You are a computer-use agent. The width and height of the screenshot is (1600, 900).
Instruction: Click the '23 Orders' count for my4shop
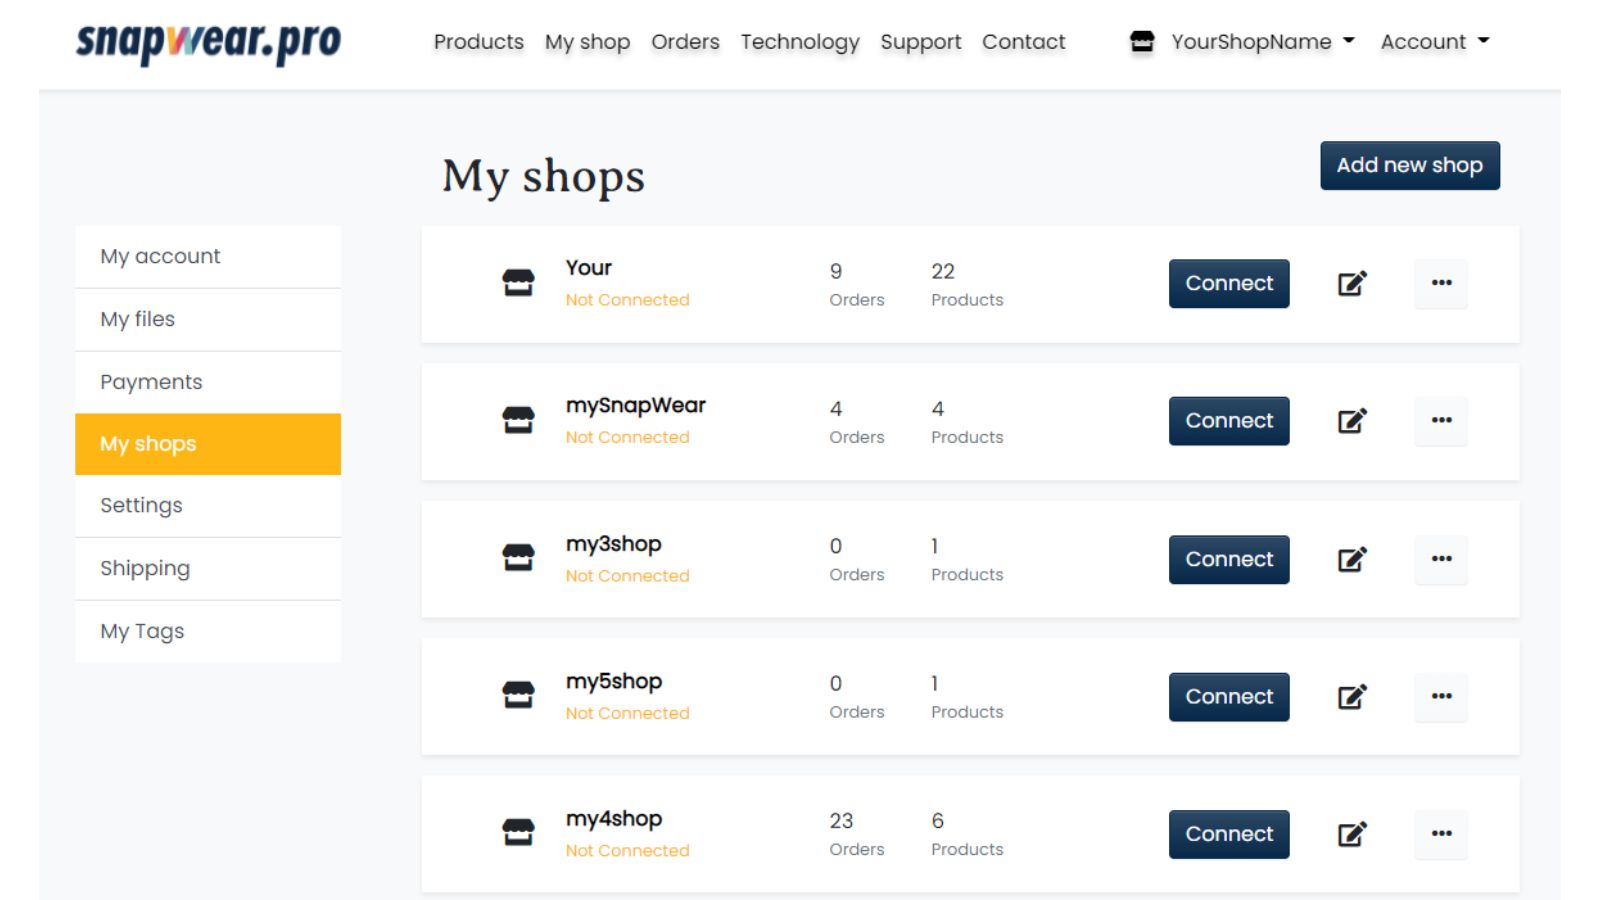click(x=856, y=834)
